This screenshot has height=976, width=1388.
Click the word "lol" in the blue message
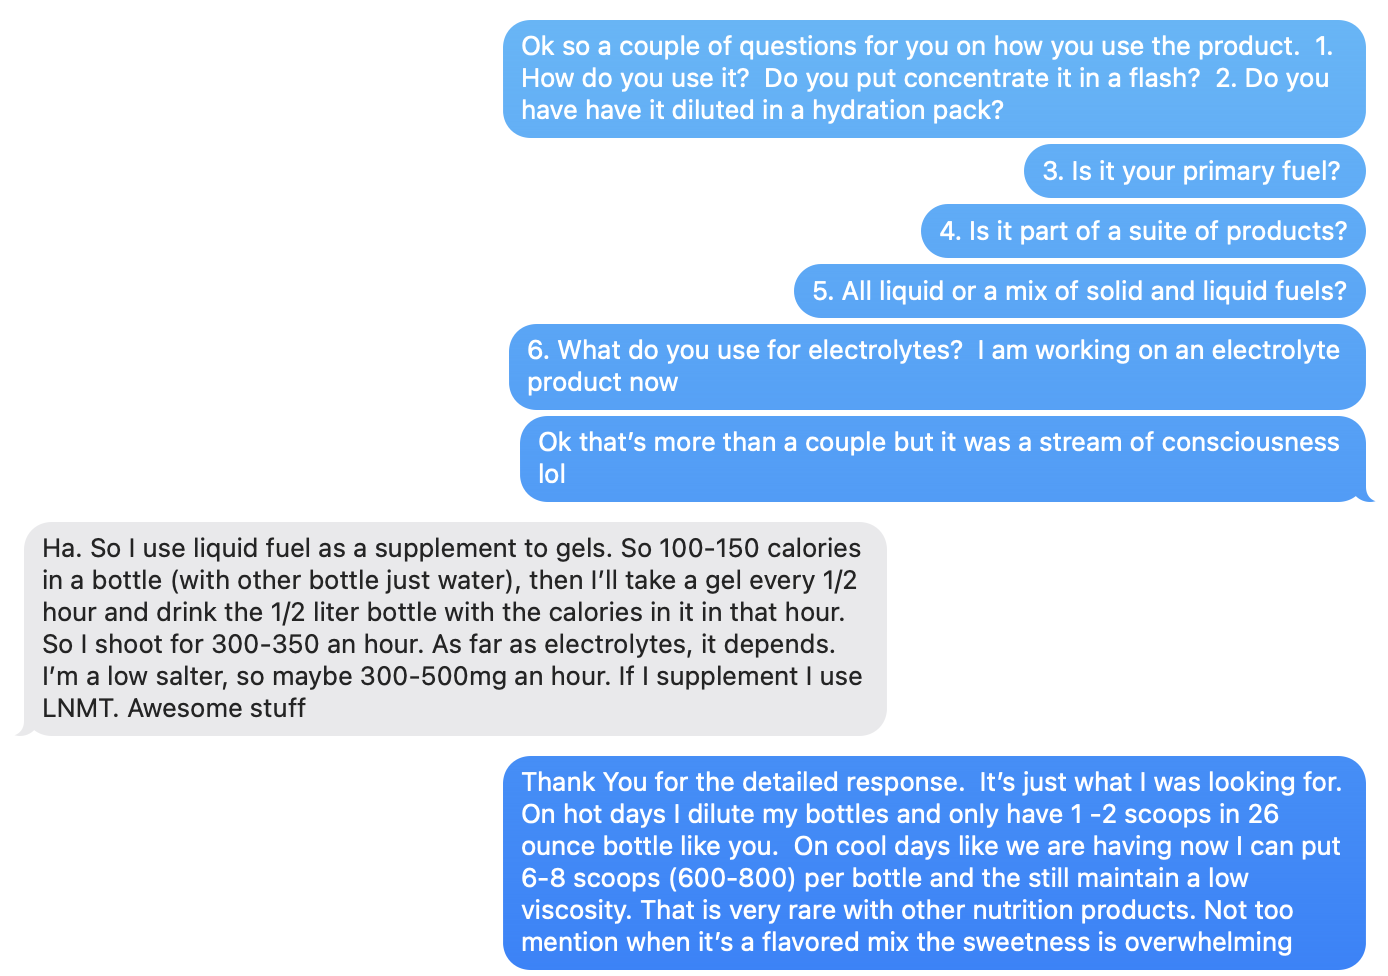551,474
